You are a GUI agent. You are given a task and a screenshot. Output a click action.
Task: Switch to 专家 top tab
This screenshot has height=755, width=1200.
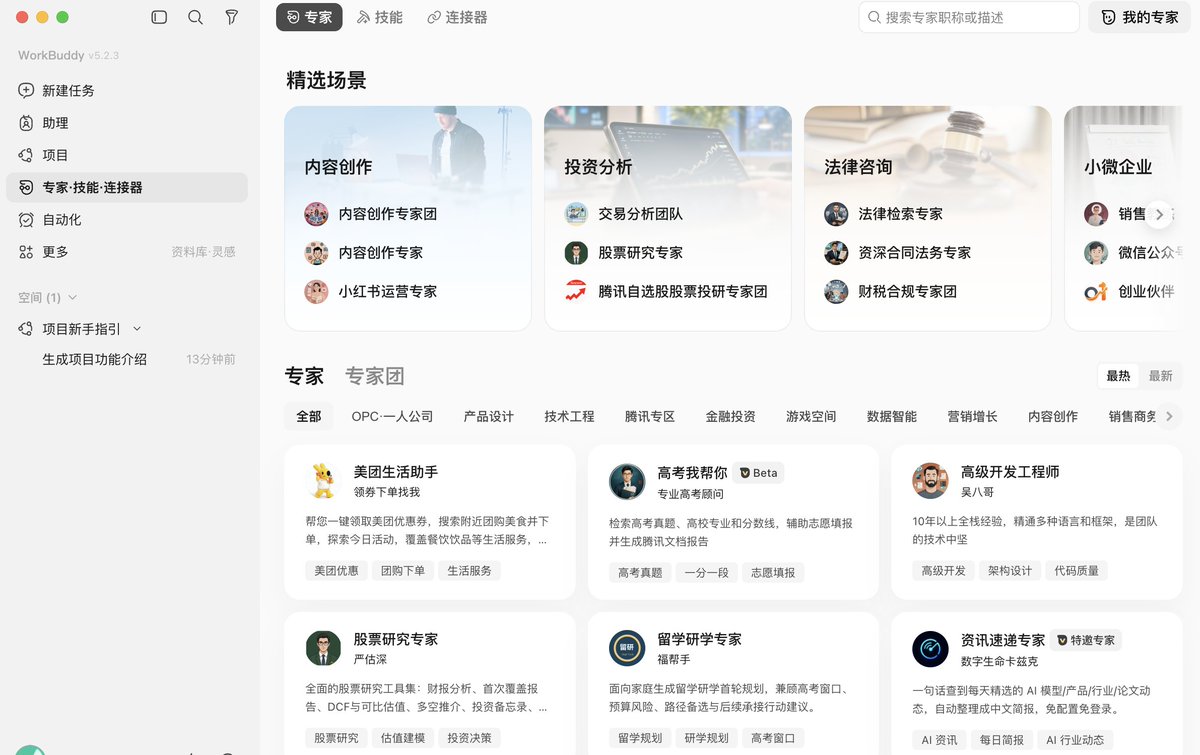[309, 17]
